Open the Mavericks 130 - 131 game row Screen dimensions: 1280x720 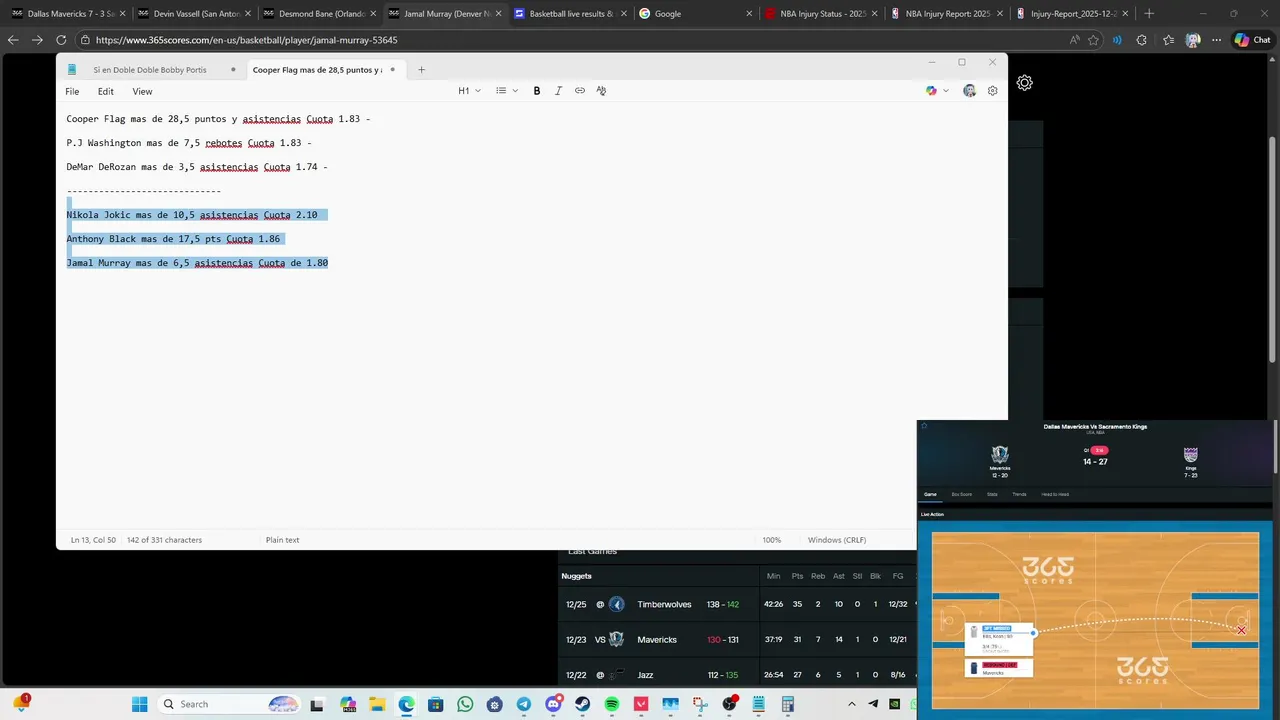click(x=737, y=639)
